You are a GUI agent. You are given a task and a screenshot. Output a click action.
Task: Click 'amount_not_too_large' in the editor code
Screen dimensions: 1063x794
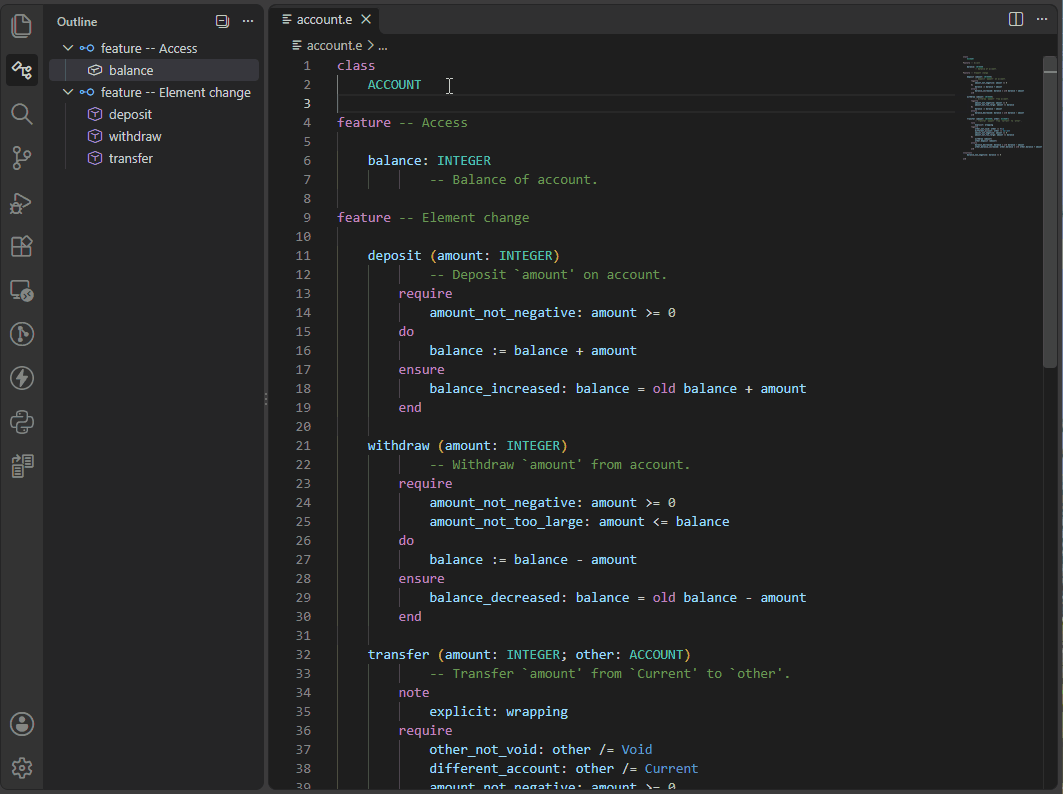pos(506,521)
